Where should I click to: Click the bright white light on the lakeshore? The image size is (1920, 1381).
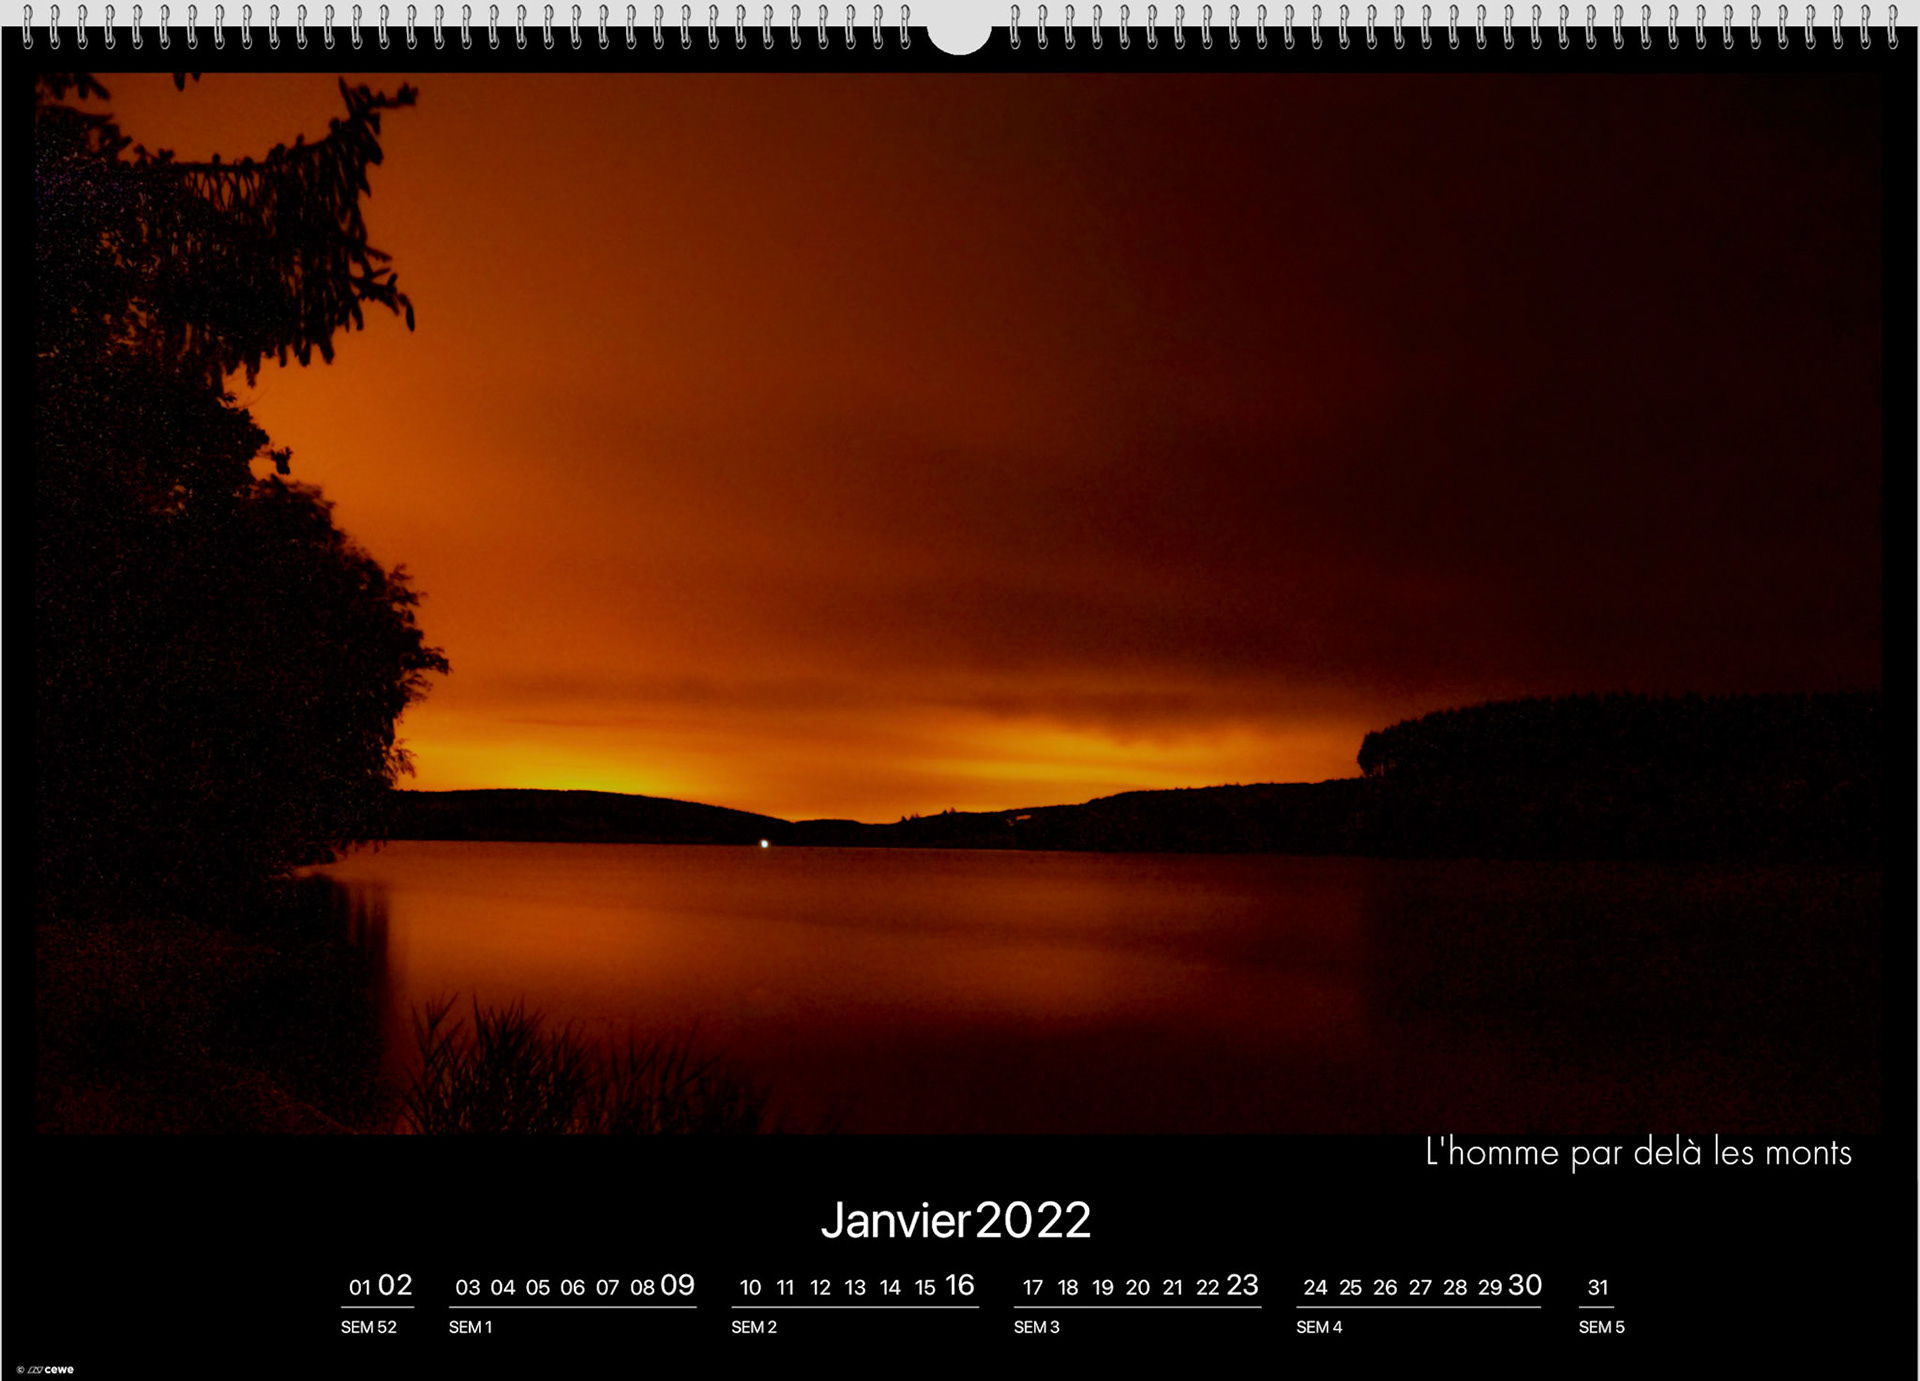765,844
